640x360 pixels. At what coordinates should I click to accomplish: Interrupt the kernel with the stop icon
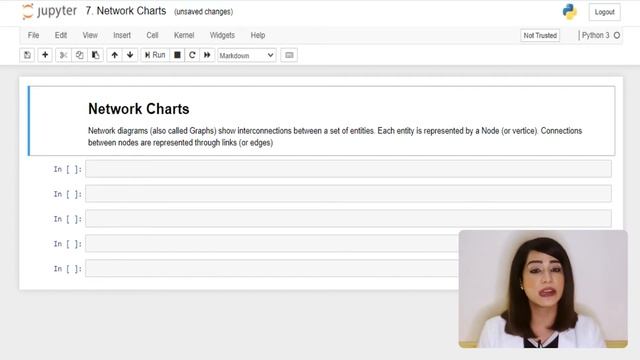point(177,55)
